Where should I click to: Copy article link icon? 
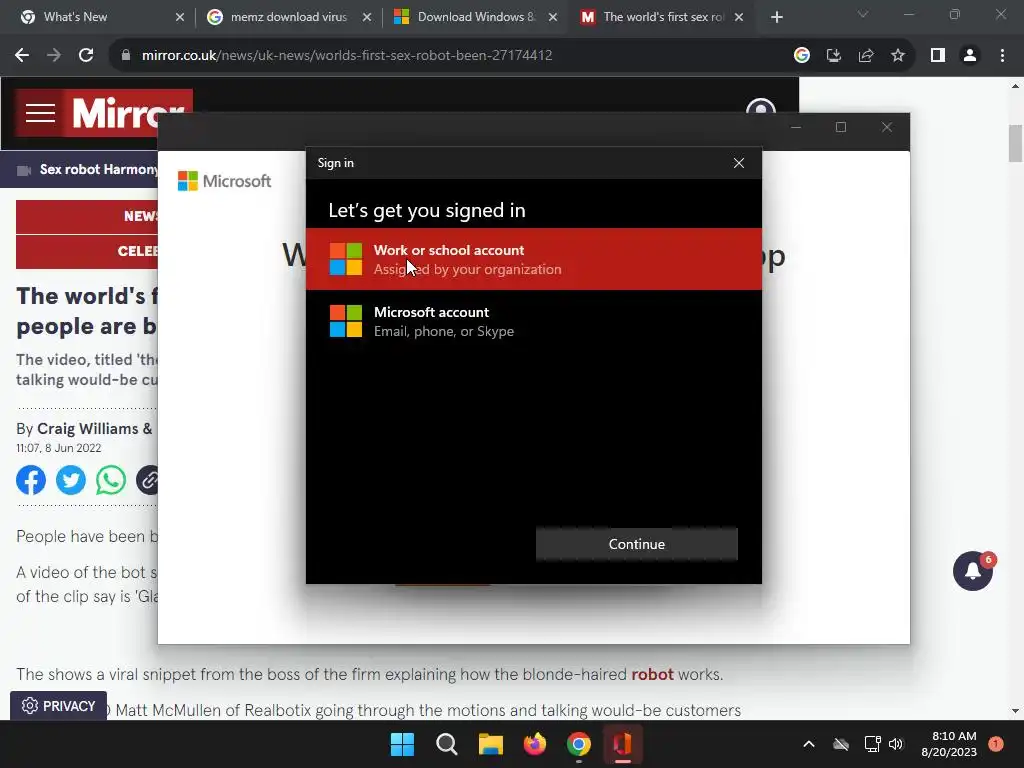148,481
